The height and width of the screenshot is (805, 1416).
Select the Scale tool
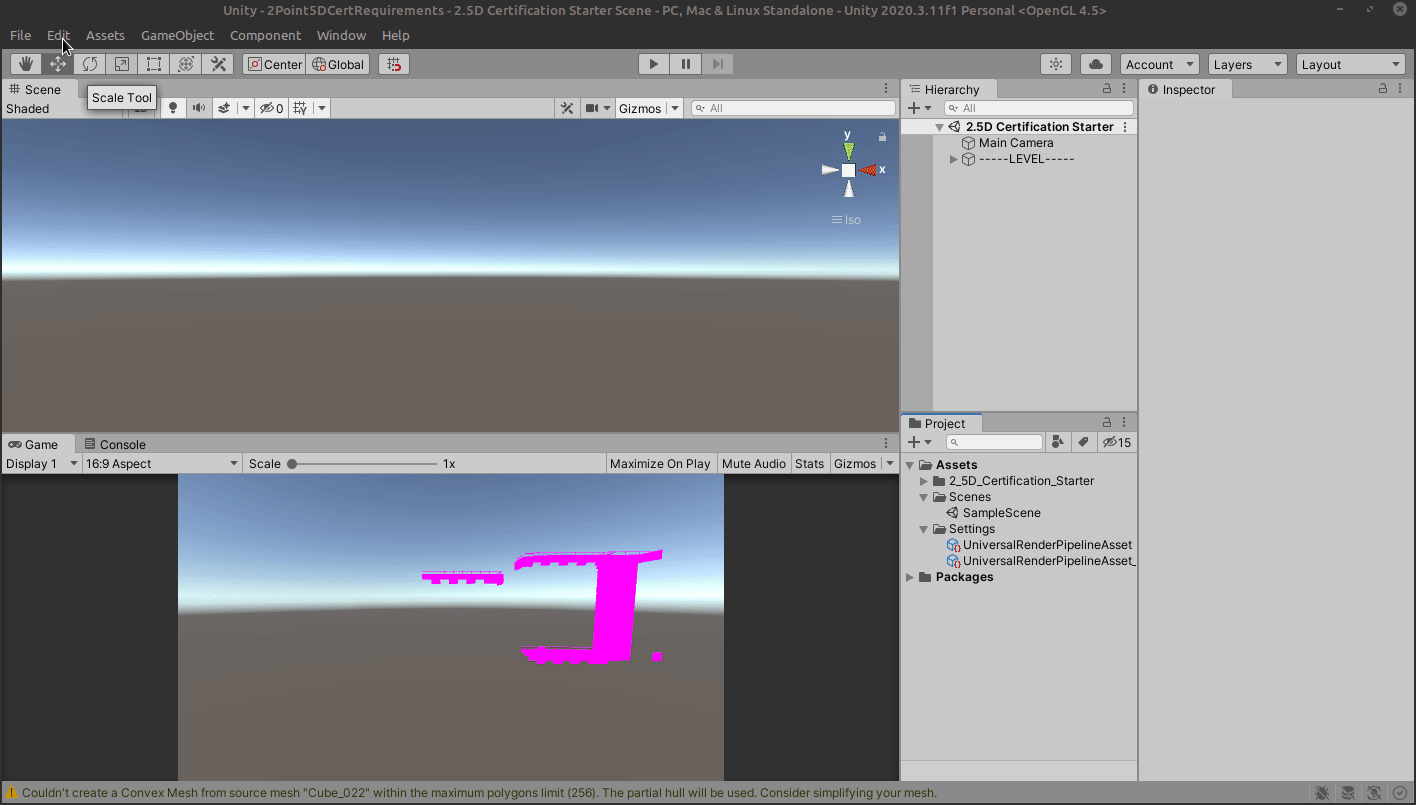tap(122, 64)
